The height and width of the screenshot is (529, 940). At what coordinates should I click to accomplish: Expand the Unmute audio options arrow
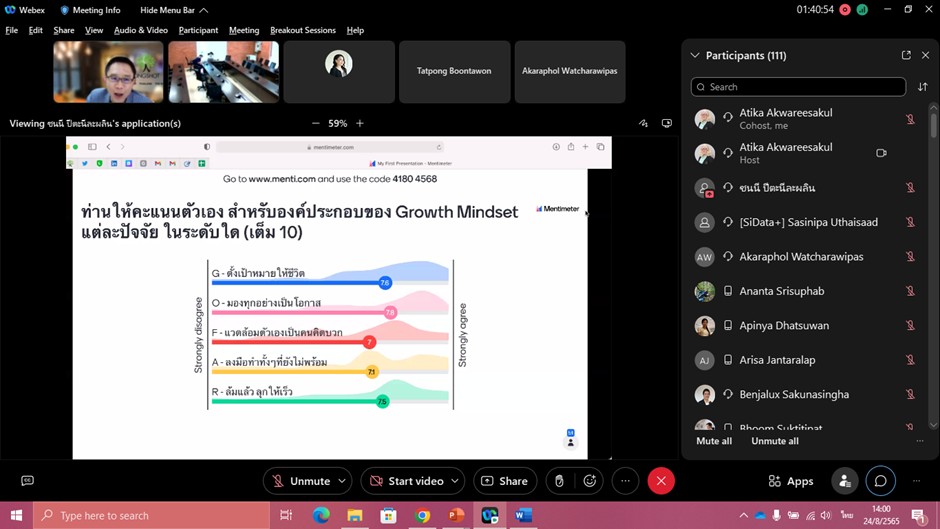click(x=342, y=481)
